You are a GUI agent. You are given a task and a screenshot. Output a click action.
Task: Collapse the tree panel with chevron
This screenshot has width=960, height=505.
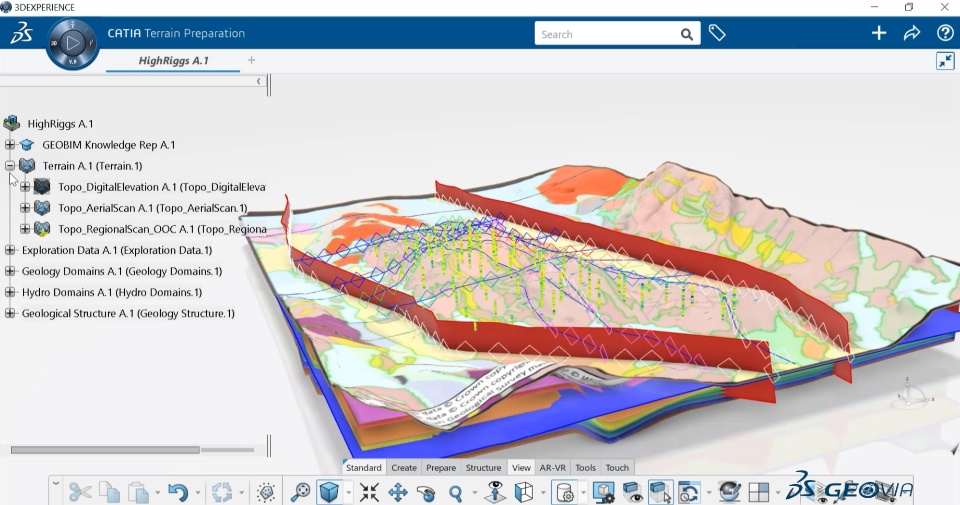tap(258, 81)
